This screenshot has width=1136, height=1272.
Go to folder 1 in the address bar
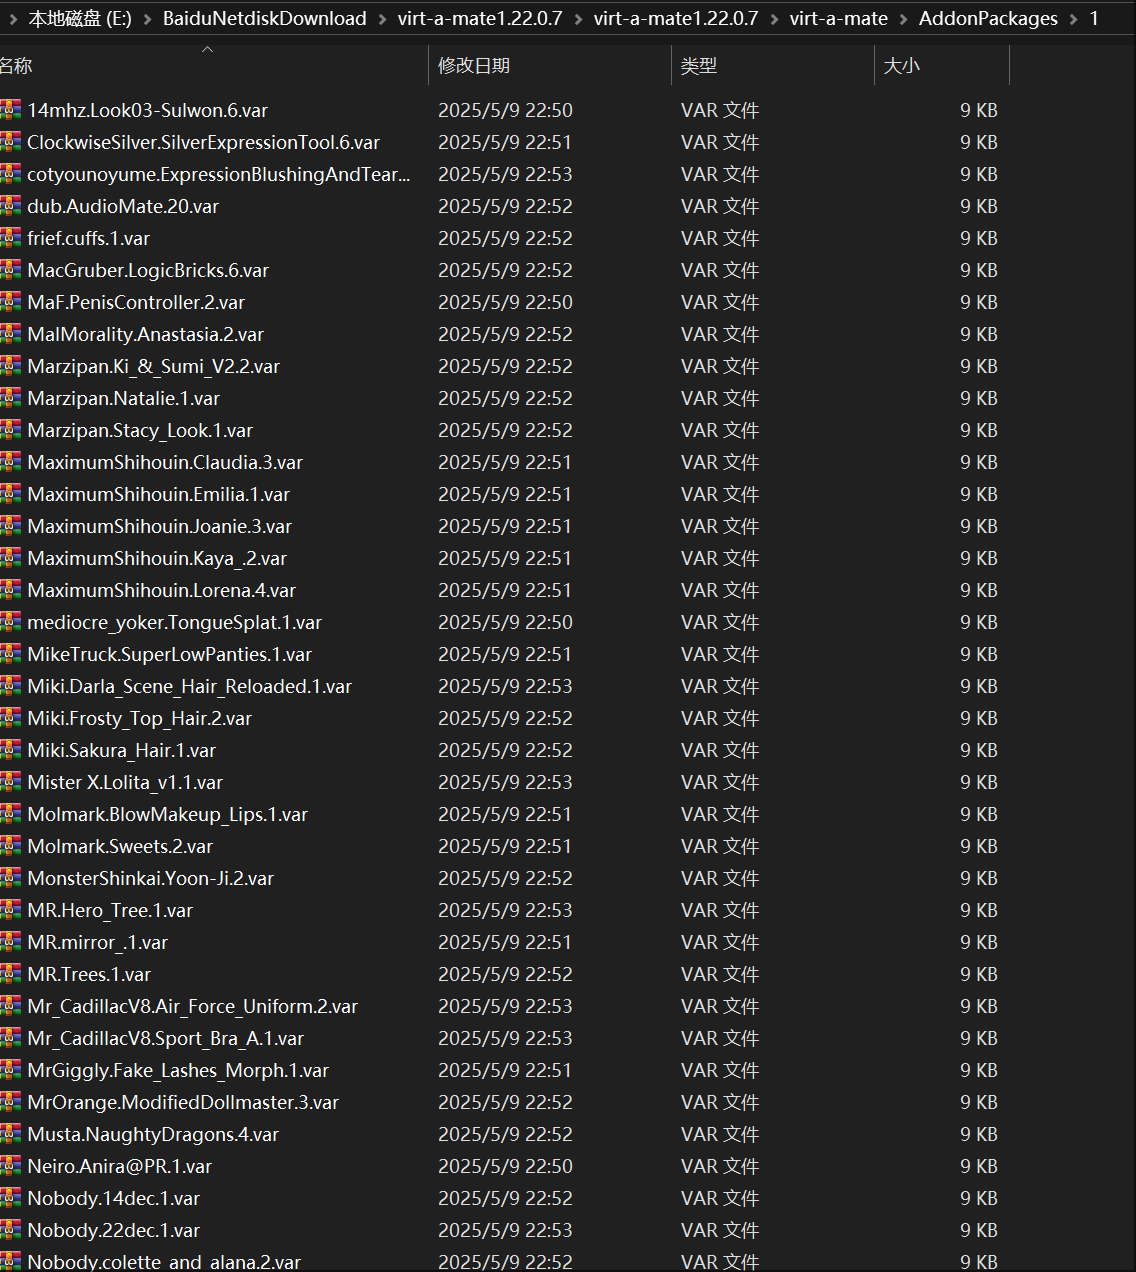coord(1094,18)
